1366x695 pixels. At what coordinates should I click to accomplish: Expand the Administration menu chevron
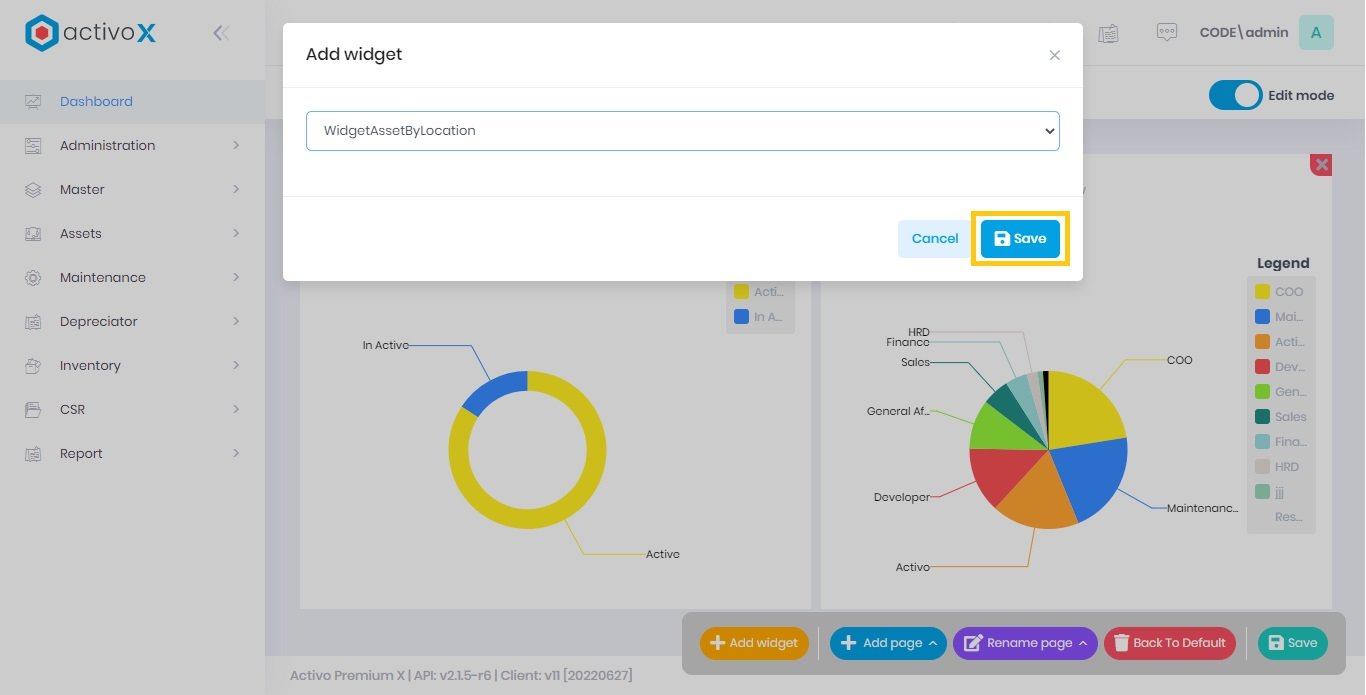click(236, 146)
